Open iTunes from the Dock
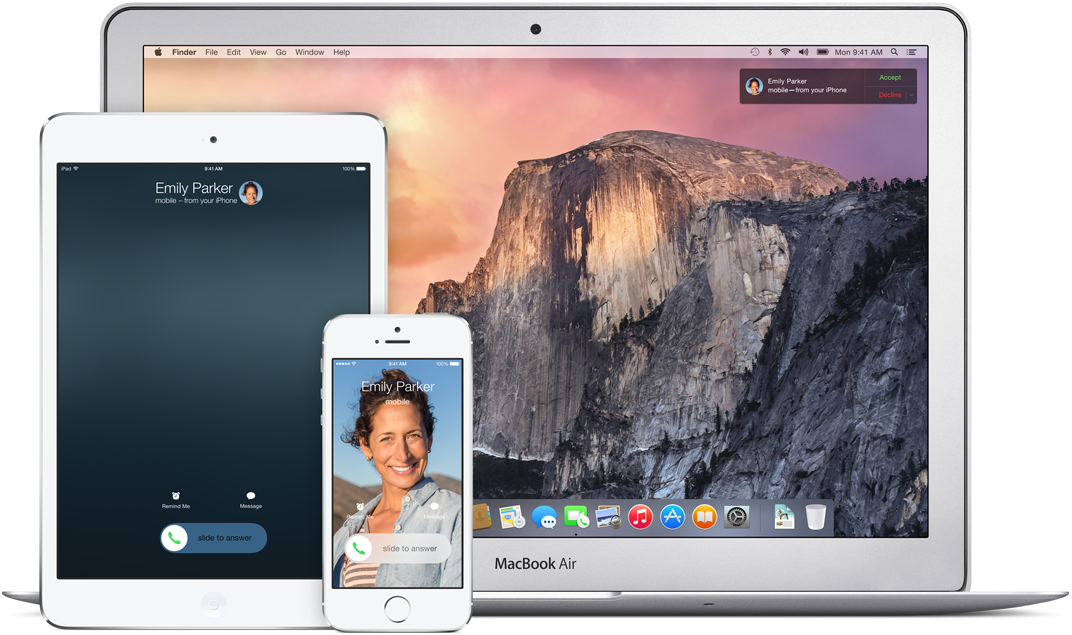This screenshot has width=1072, height=635. tap(641, 517)
